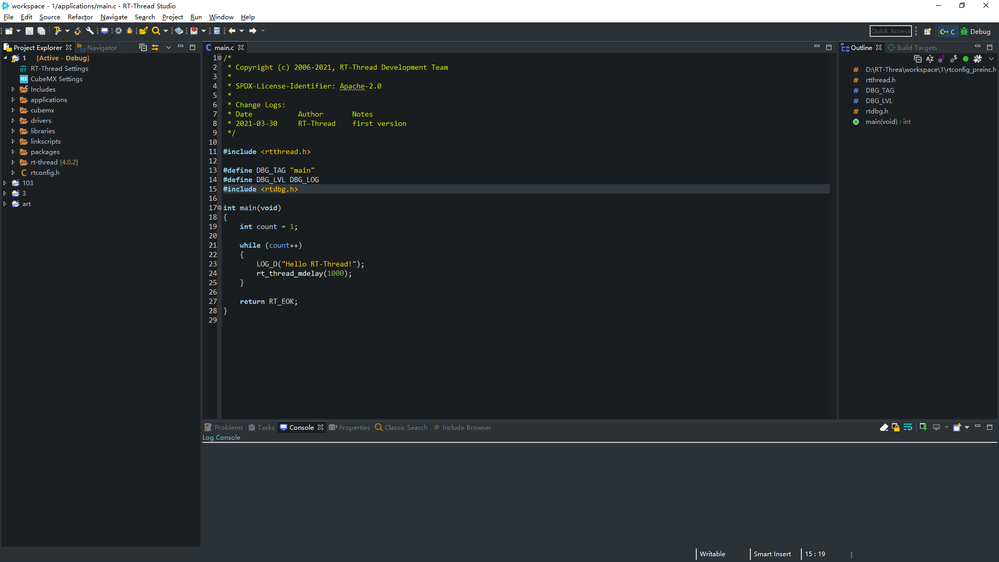Toggle alphabetical sort in Outline
Viewport: 999px width, 562px height.
tap(930, 59)
